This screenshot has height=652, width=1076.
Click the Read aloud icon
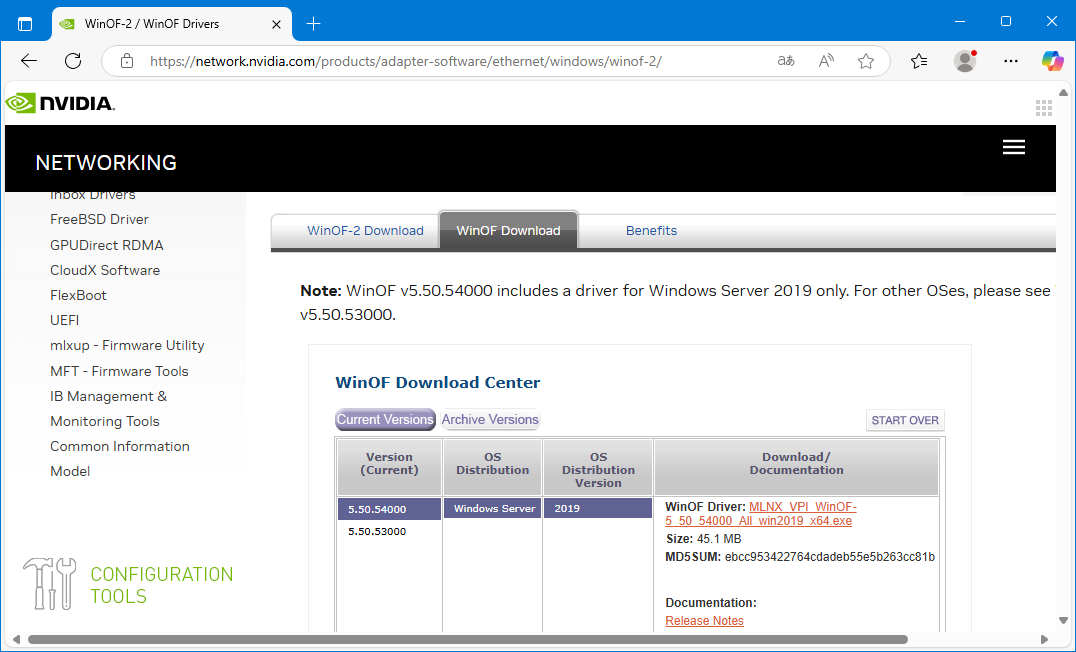(x=826, y=61)
